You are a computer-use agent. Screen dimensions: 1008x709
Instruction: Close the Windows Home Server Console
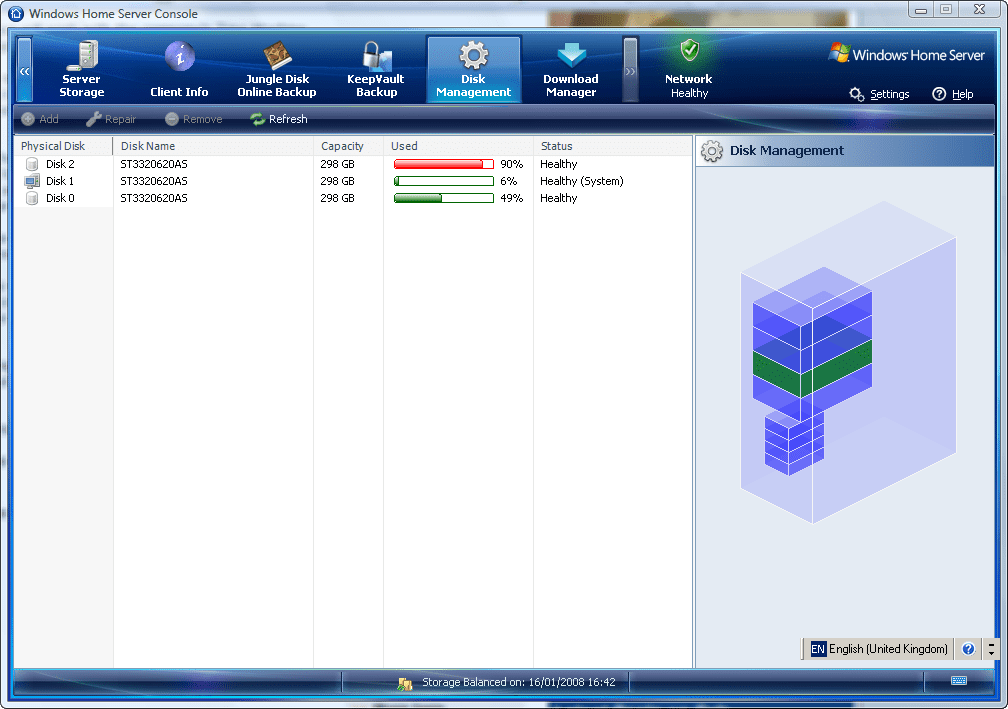pos(980,10)
